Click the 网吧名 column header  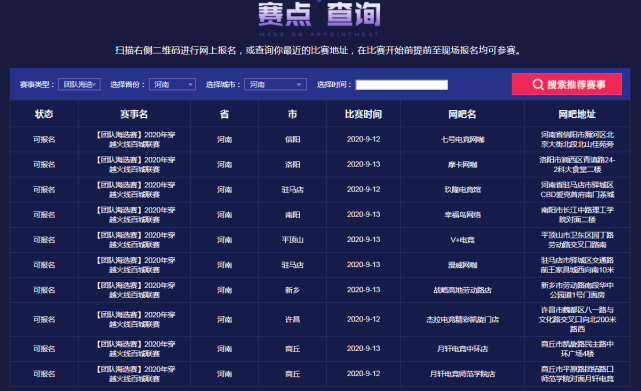click(462, 114)
